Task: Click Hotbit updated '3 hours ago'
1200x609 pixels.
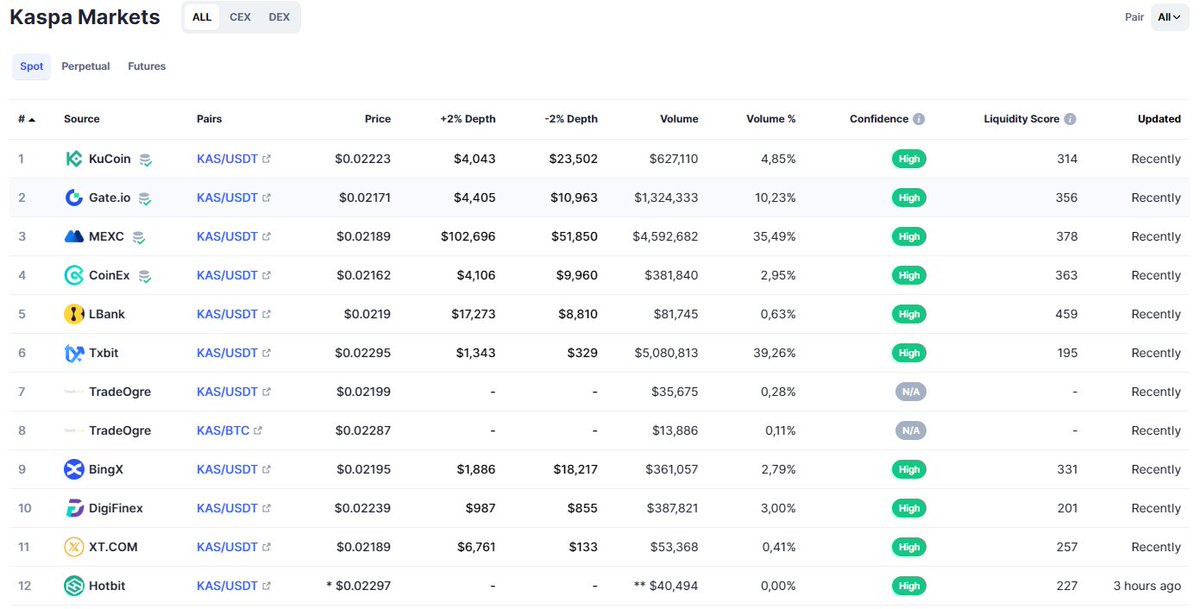Action: click(1147, 586)
